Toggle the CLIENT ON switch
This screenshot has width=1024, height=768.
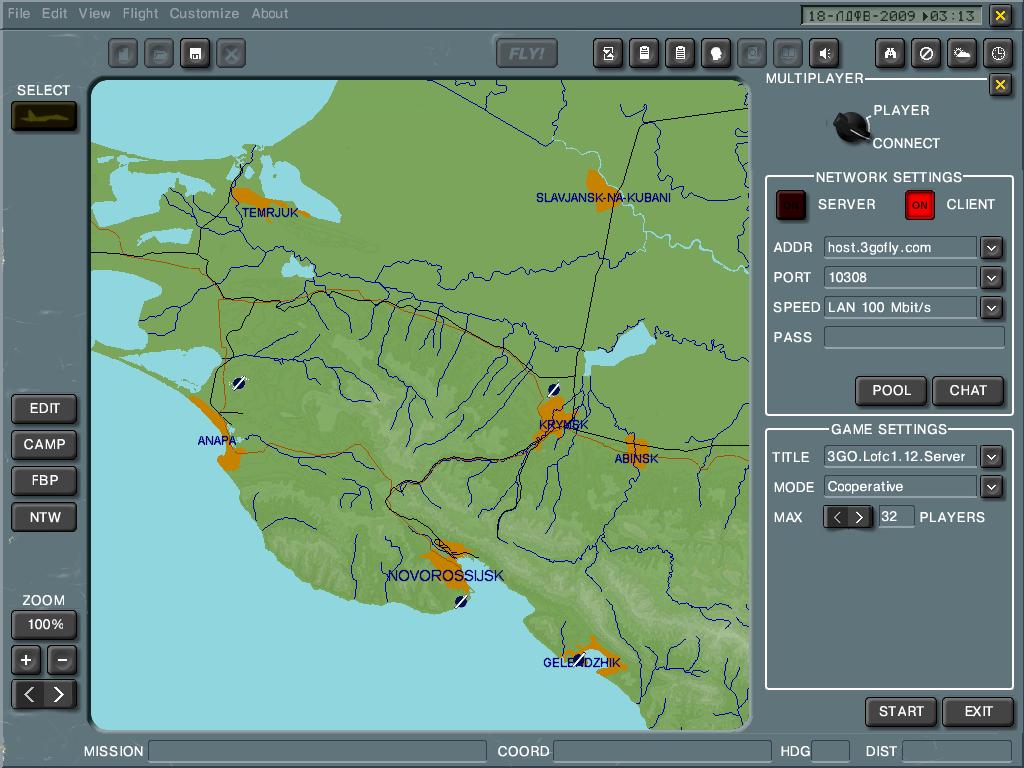[919, 204]
